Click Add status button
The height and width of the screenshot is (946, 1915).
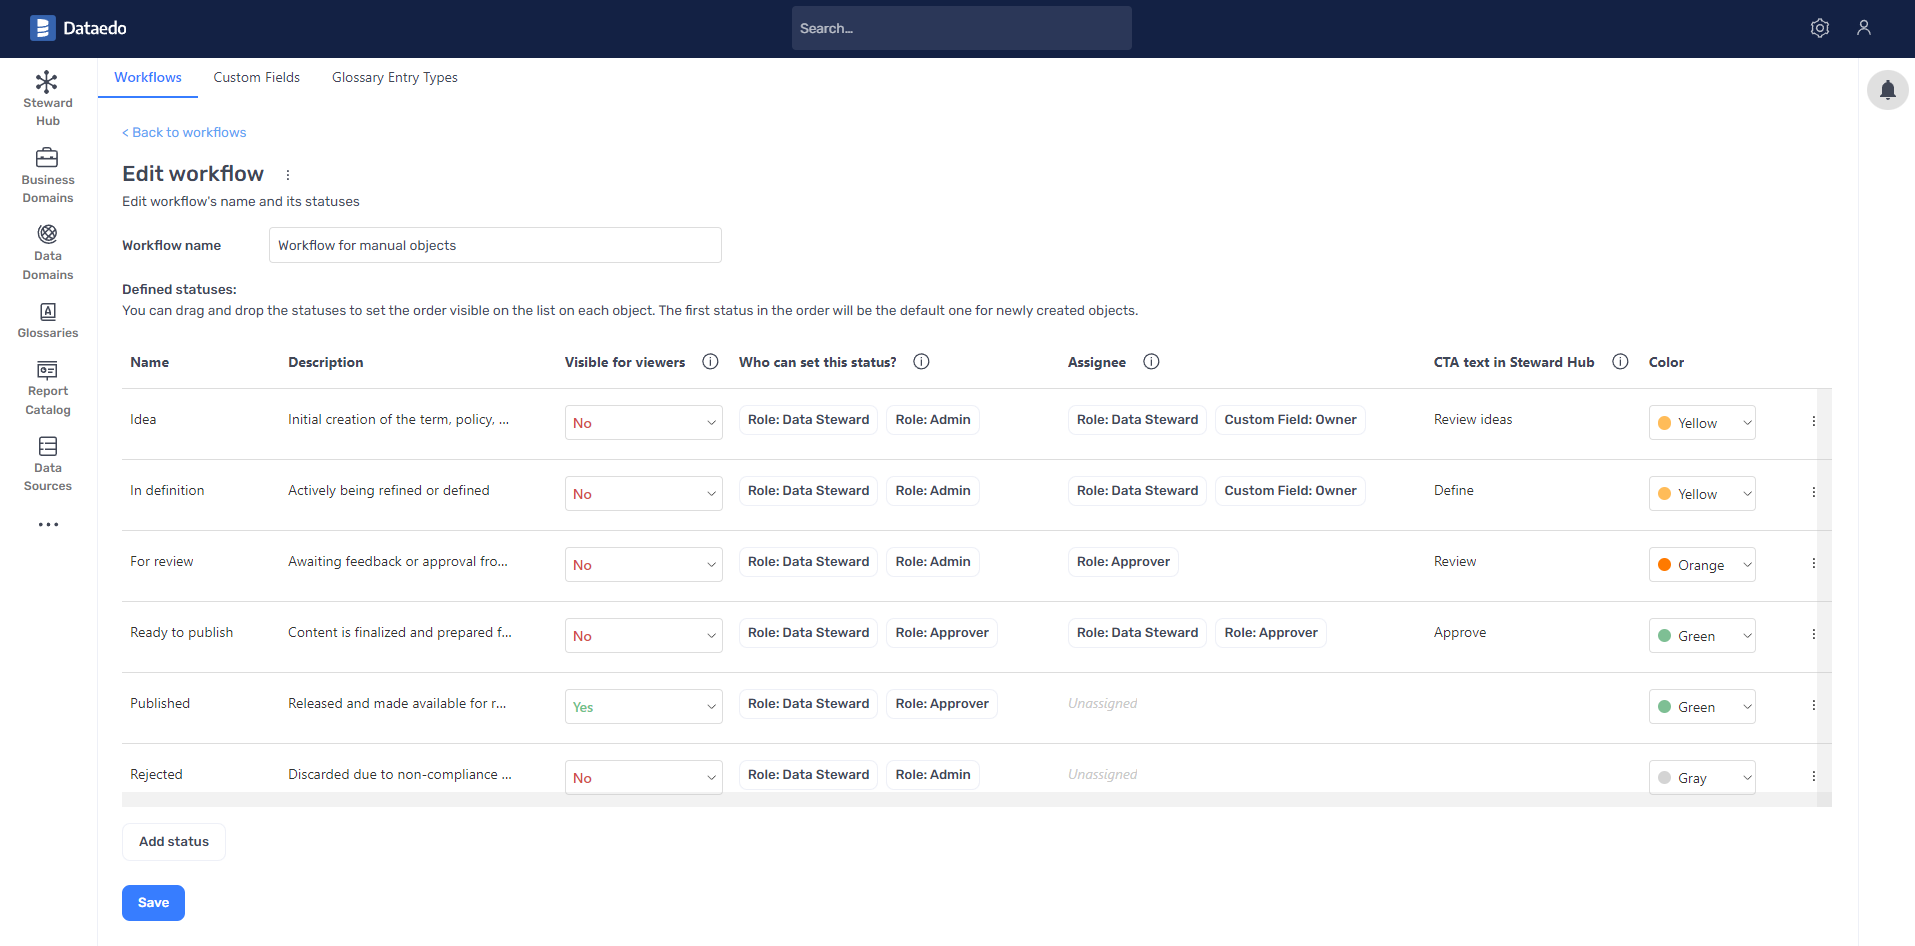tap(174, 842)
